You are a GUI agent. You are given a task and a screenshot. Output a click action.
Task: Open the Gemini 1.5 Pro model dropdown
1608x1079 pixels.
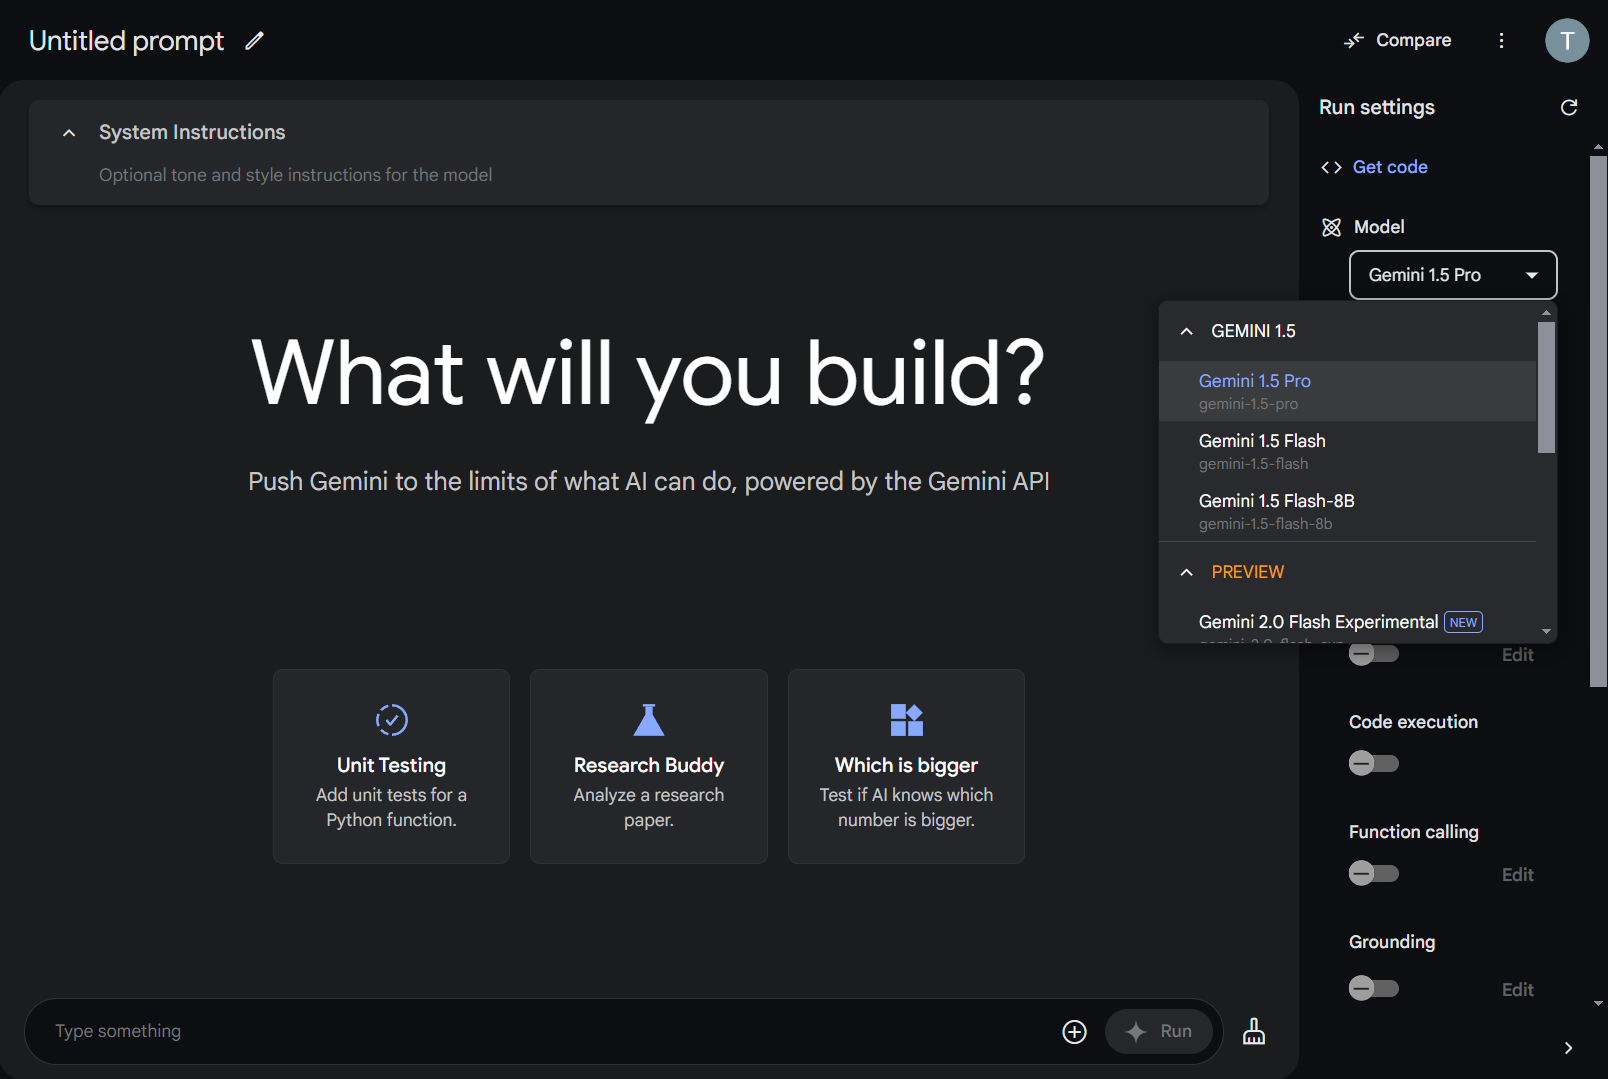(1453, 275)
